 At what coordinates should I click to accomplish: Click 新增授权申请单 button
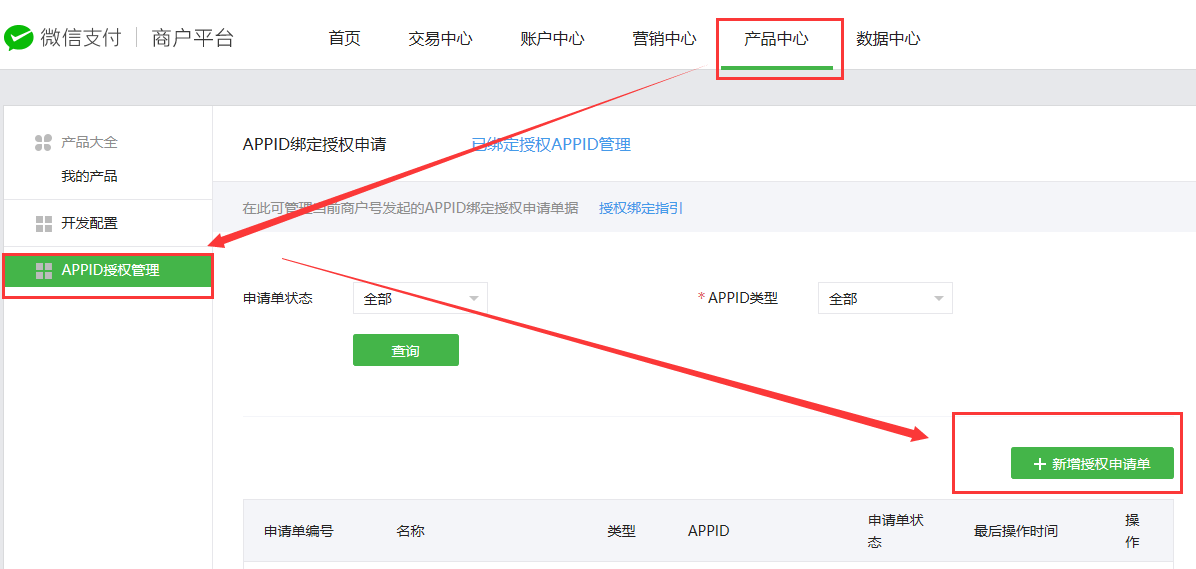point(1092,464)
